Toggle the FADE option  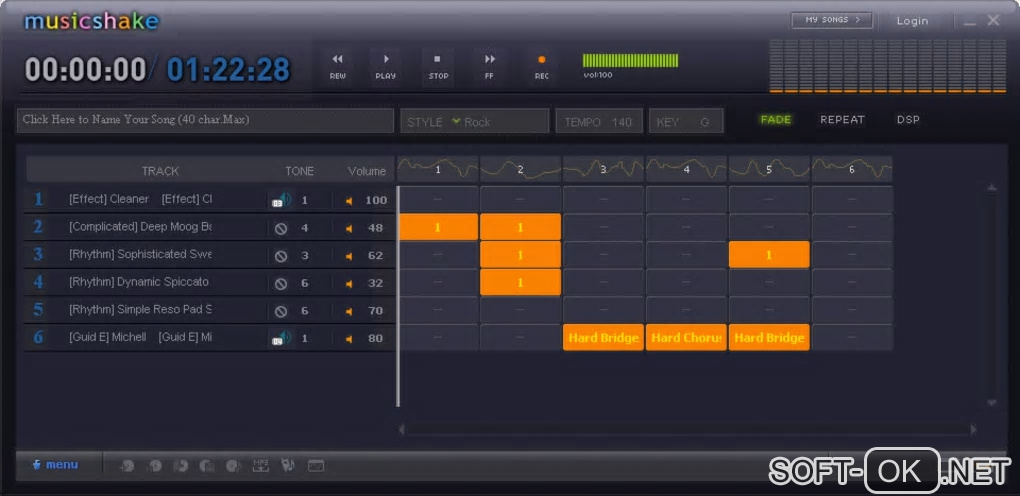[x=775, y=120]
